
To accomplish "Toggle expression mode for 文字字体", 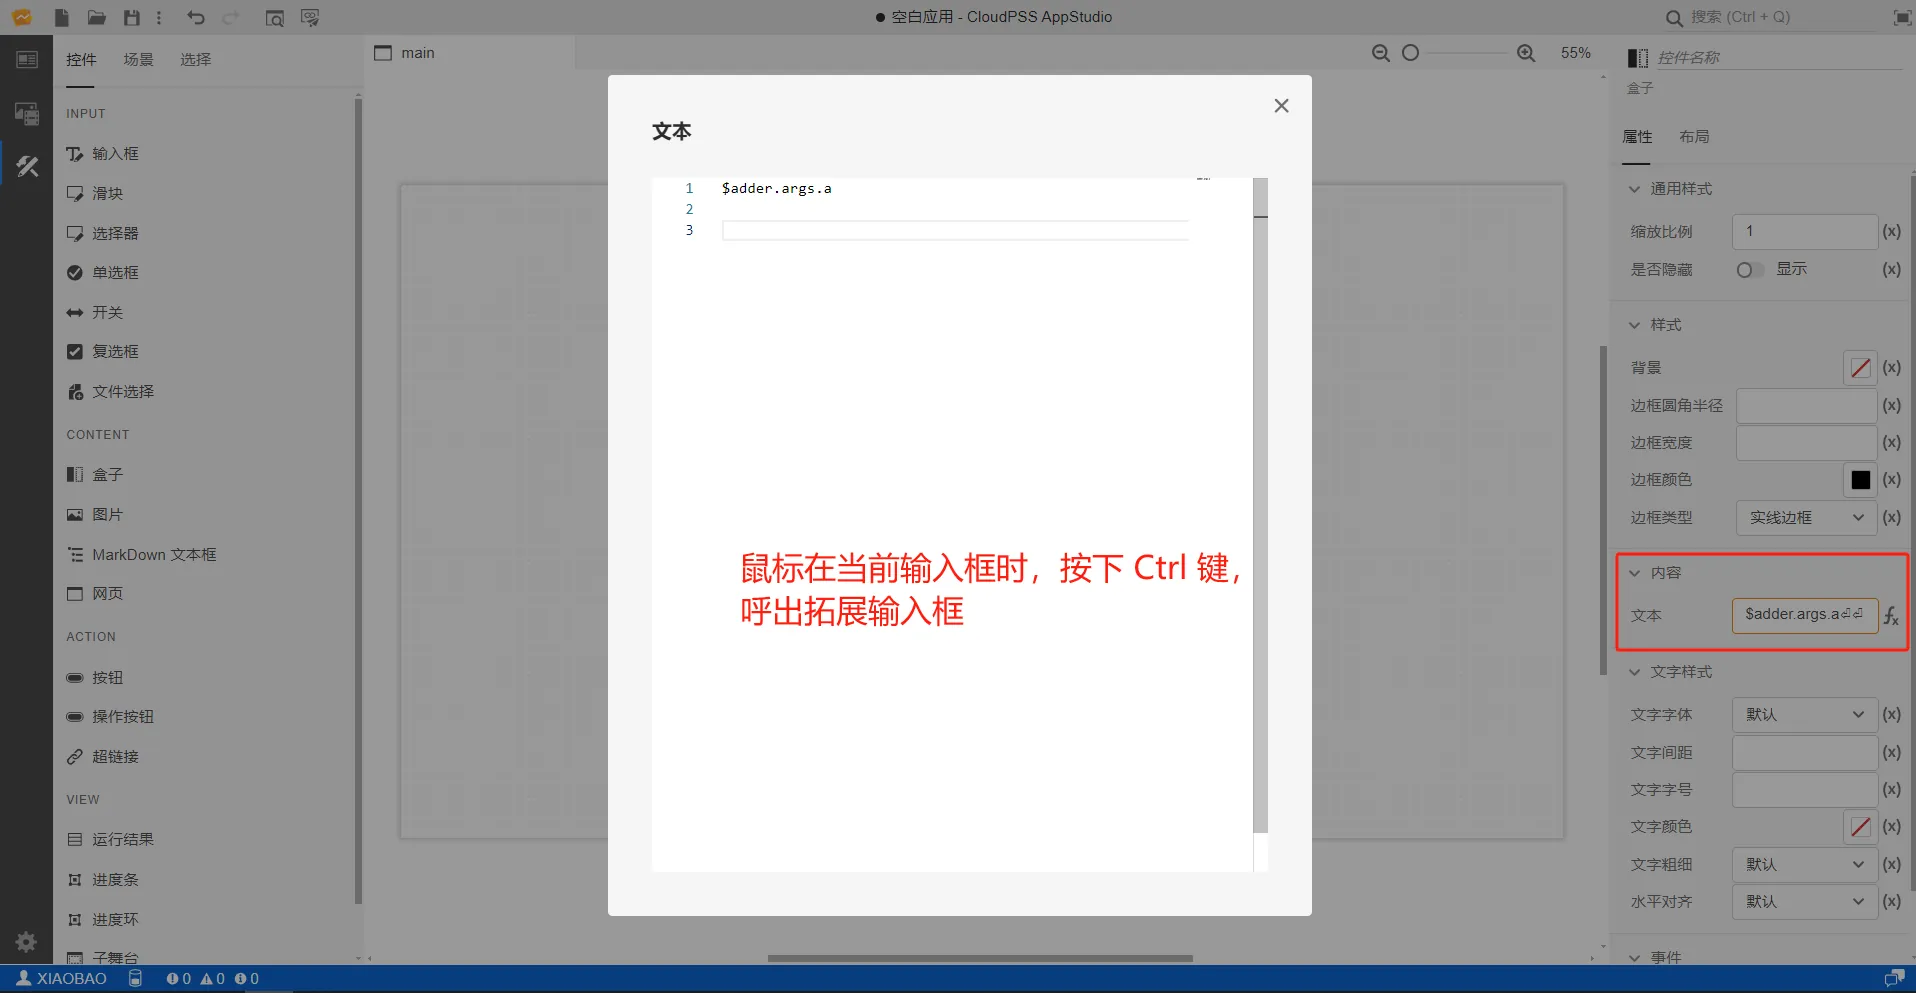I will coord(1891,715).
